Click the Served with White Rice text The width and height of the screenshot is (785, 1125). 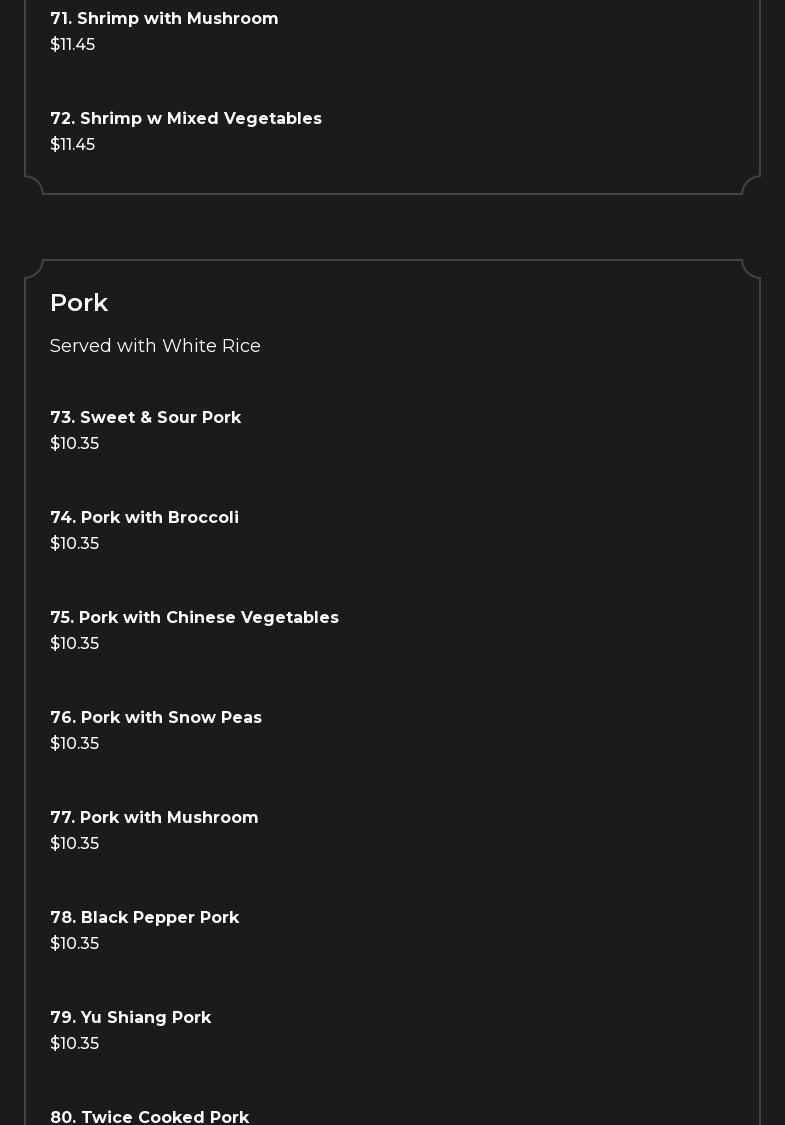155,346
